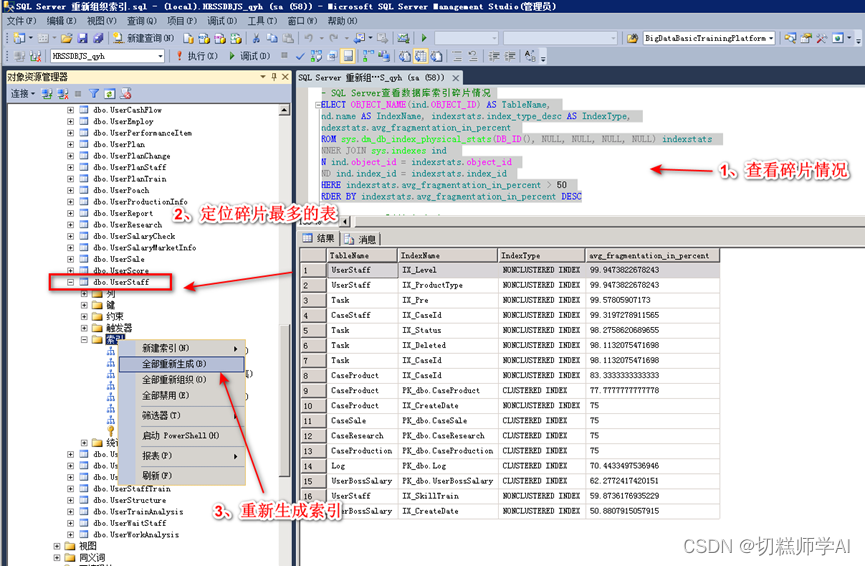
Task: Select 启动 PowerShell(H) menu entry
Action: (x=182, y=435)
